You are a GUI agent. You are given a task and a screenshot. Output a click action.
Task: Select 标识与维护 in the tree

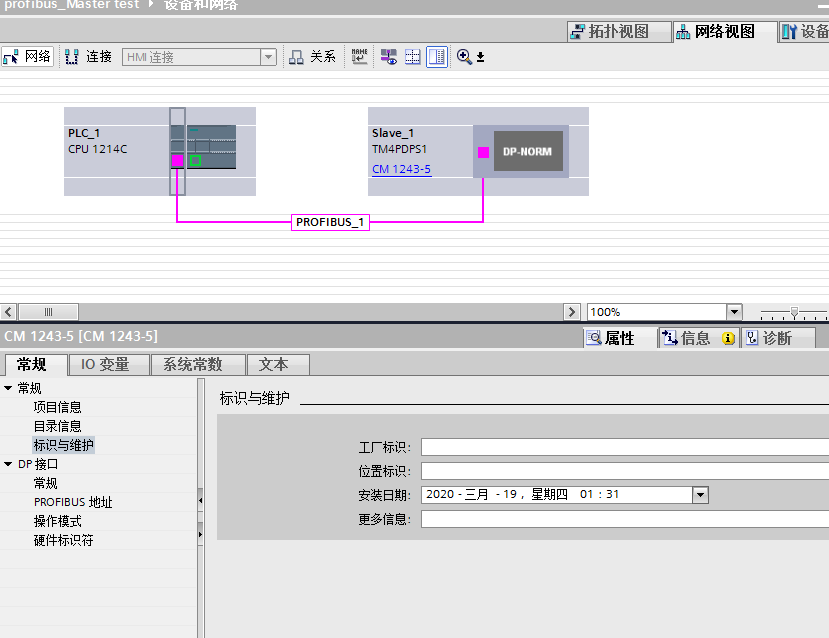point(63,445)
